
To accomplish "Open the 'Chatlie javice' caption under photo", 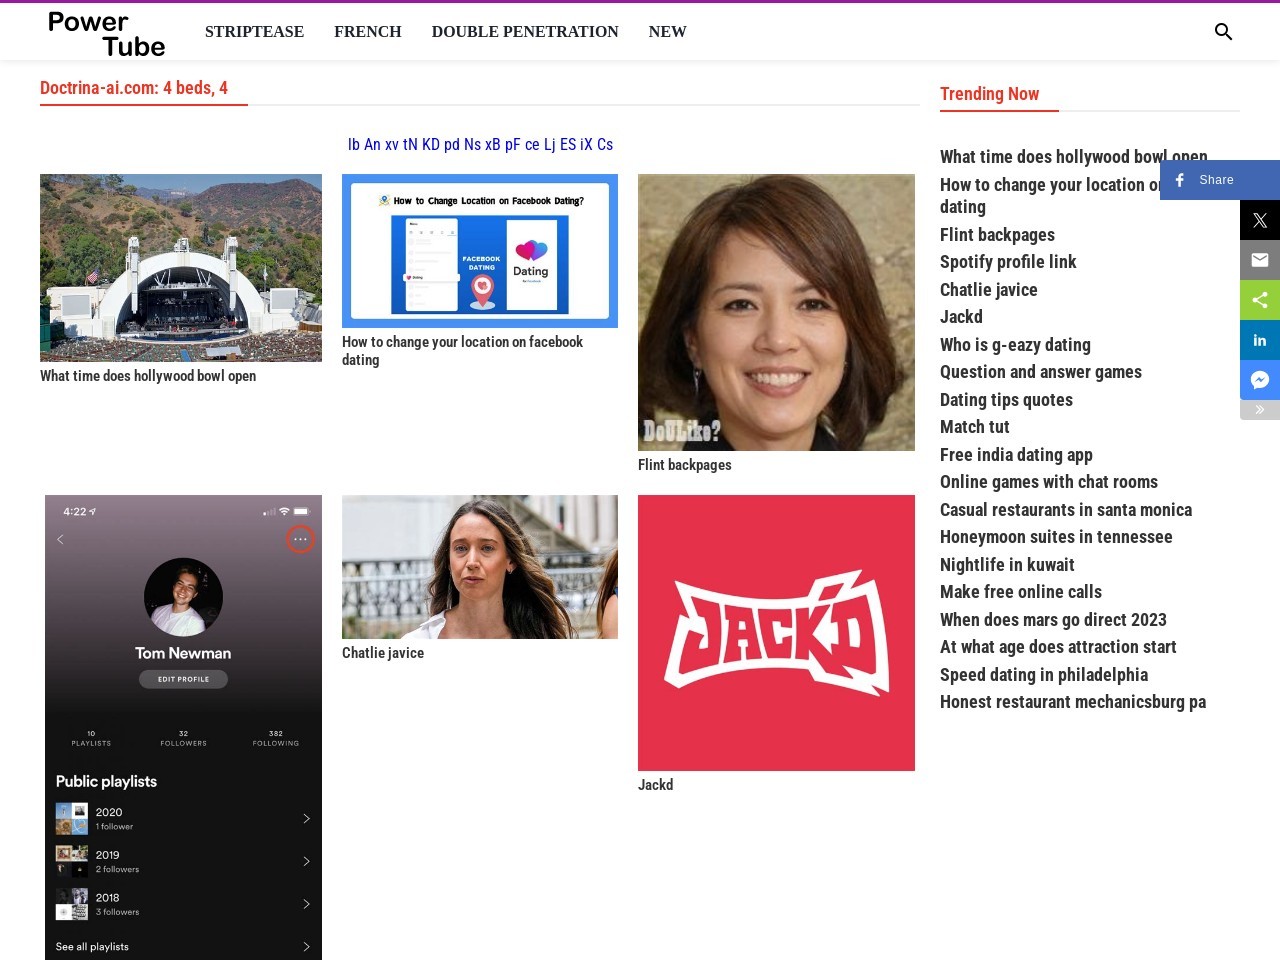I will [383, 653].
